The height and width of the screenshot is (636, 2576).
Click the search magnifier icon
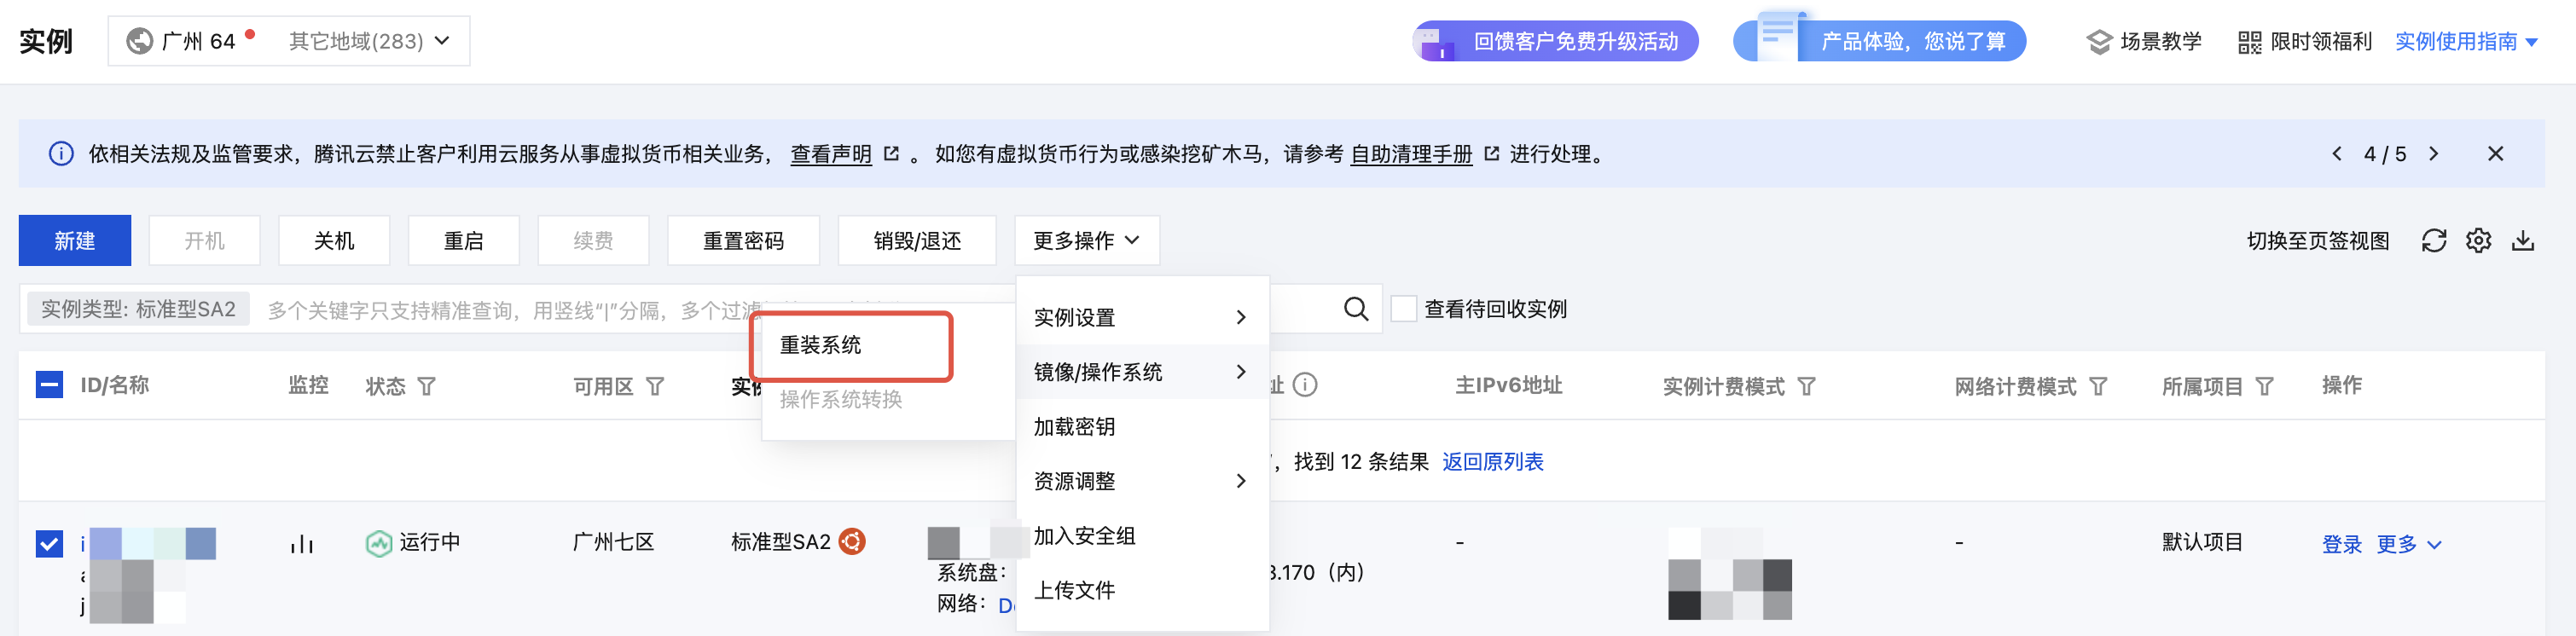(x=1356, y=309)
